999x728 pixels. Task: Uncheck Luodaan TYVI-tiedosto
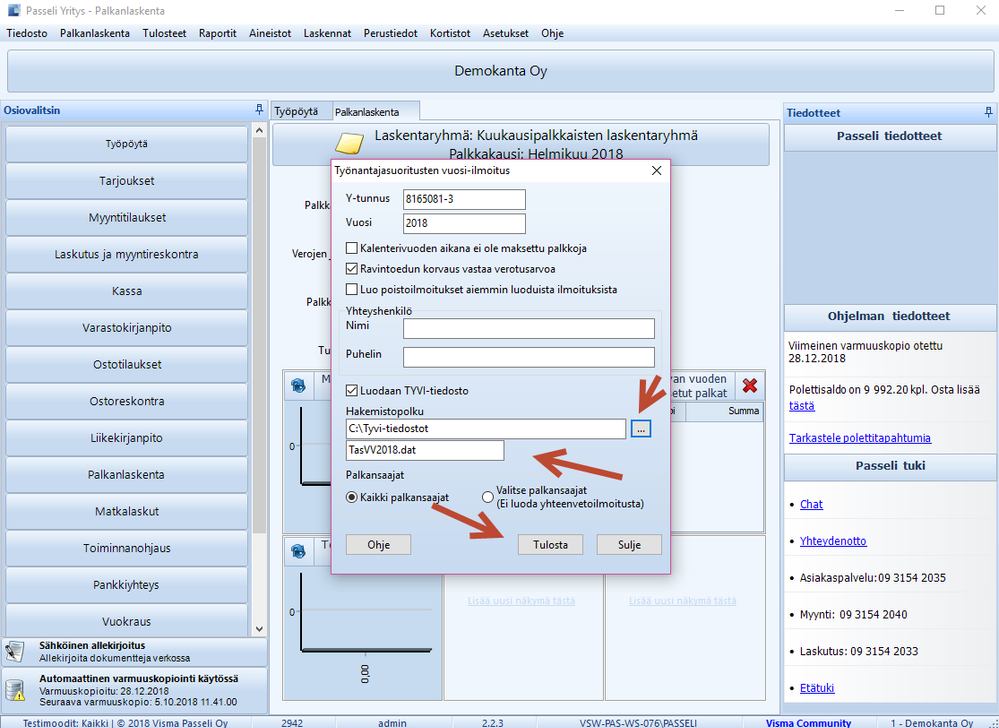coord(352,390)
